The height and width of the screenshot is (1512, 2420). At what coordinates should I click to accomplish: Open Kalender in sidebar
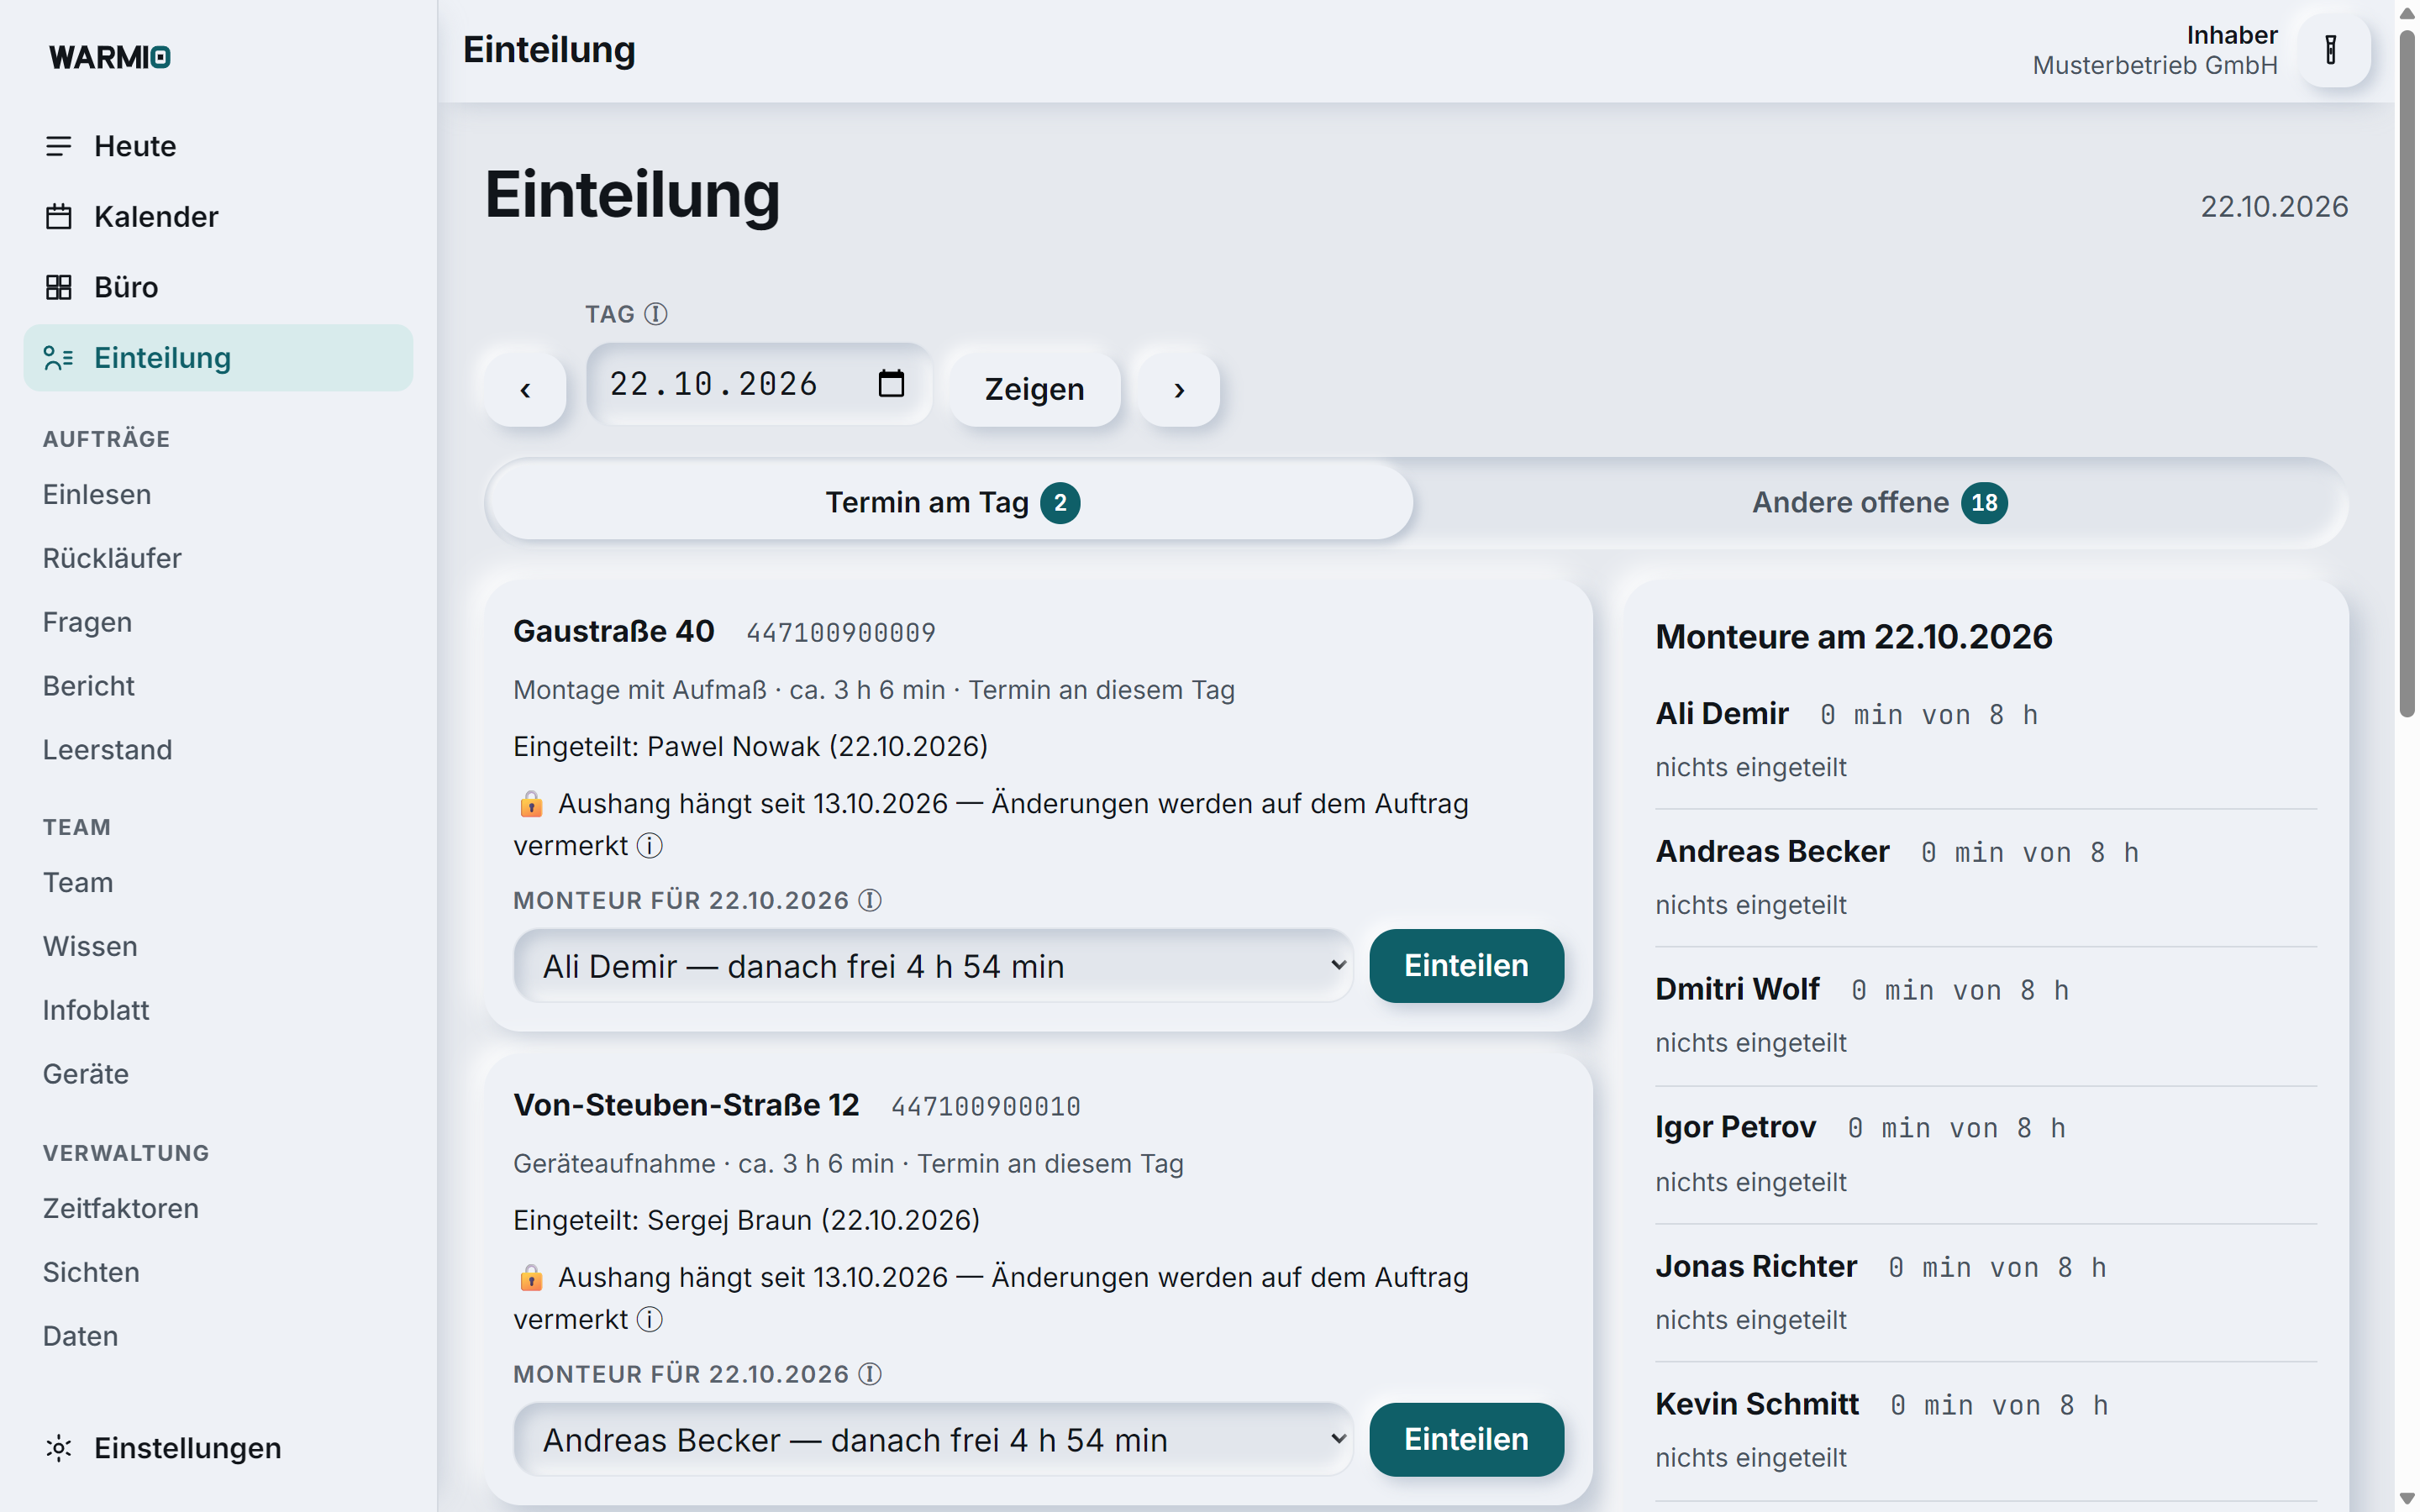[x=218, y=216]
